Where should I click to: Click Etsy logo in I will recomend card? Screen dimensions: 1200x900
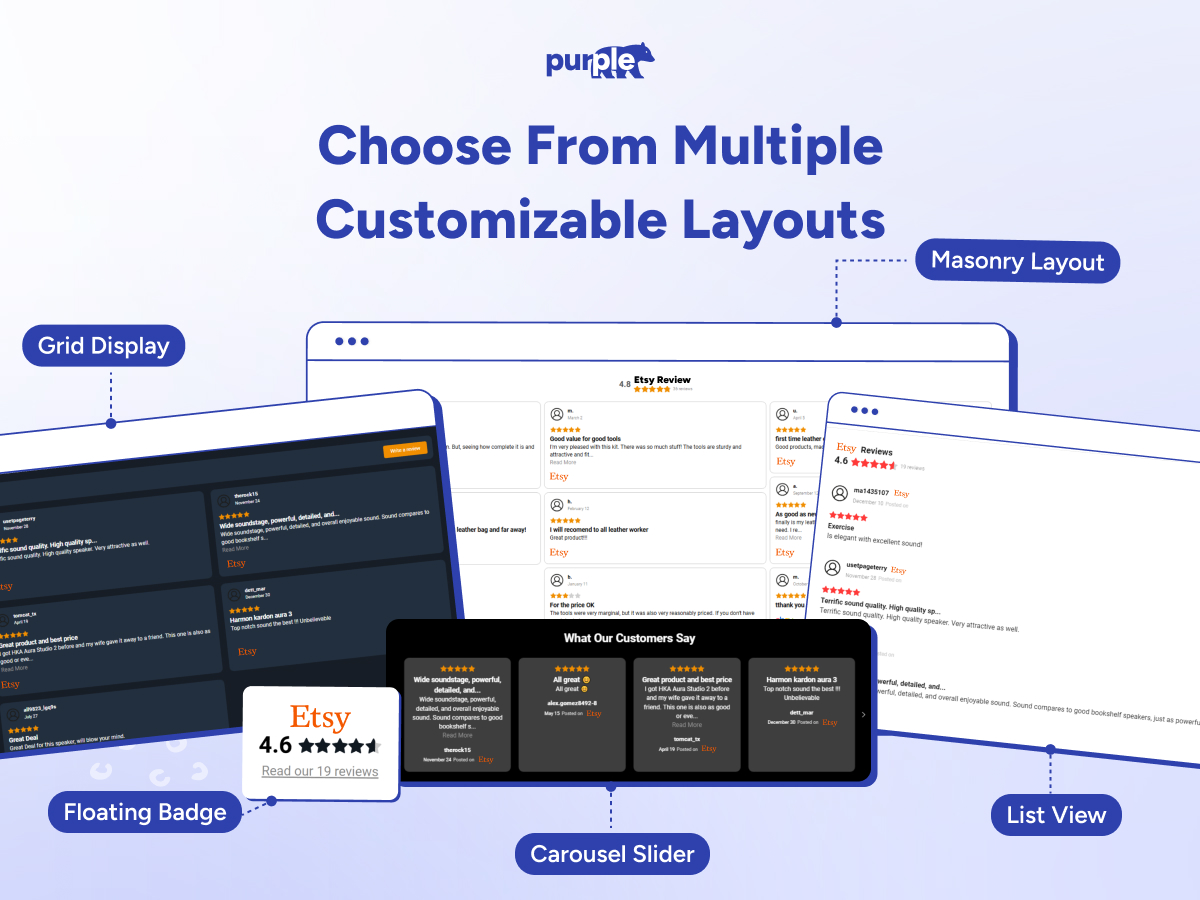(559, 552)
